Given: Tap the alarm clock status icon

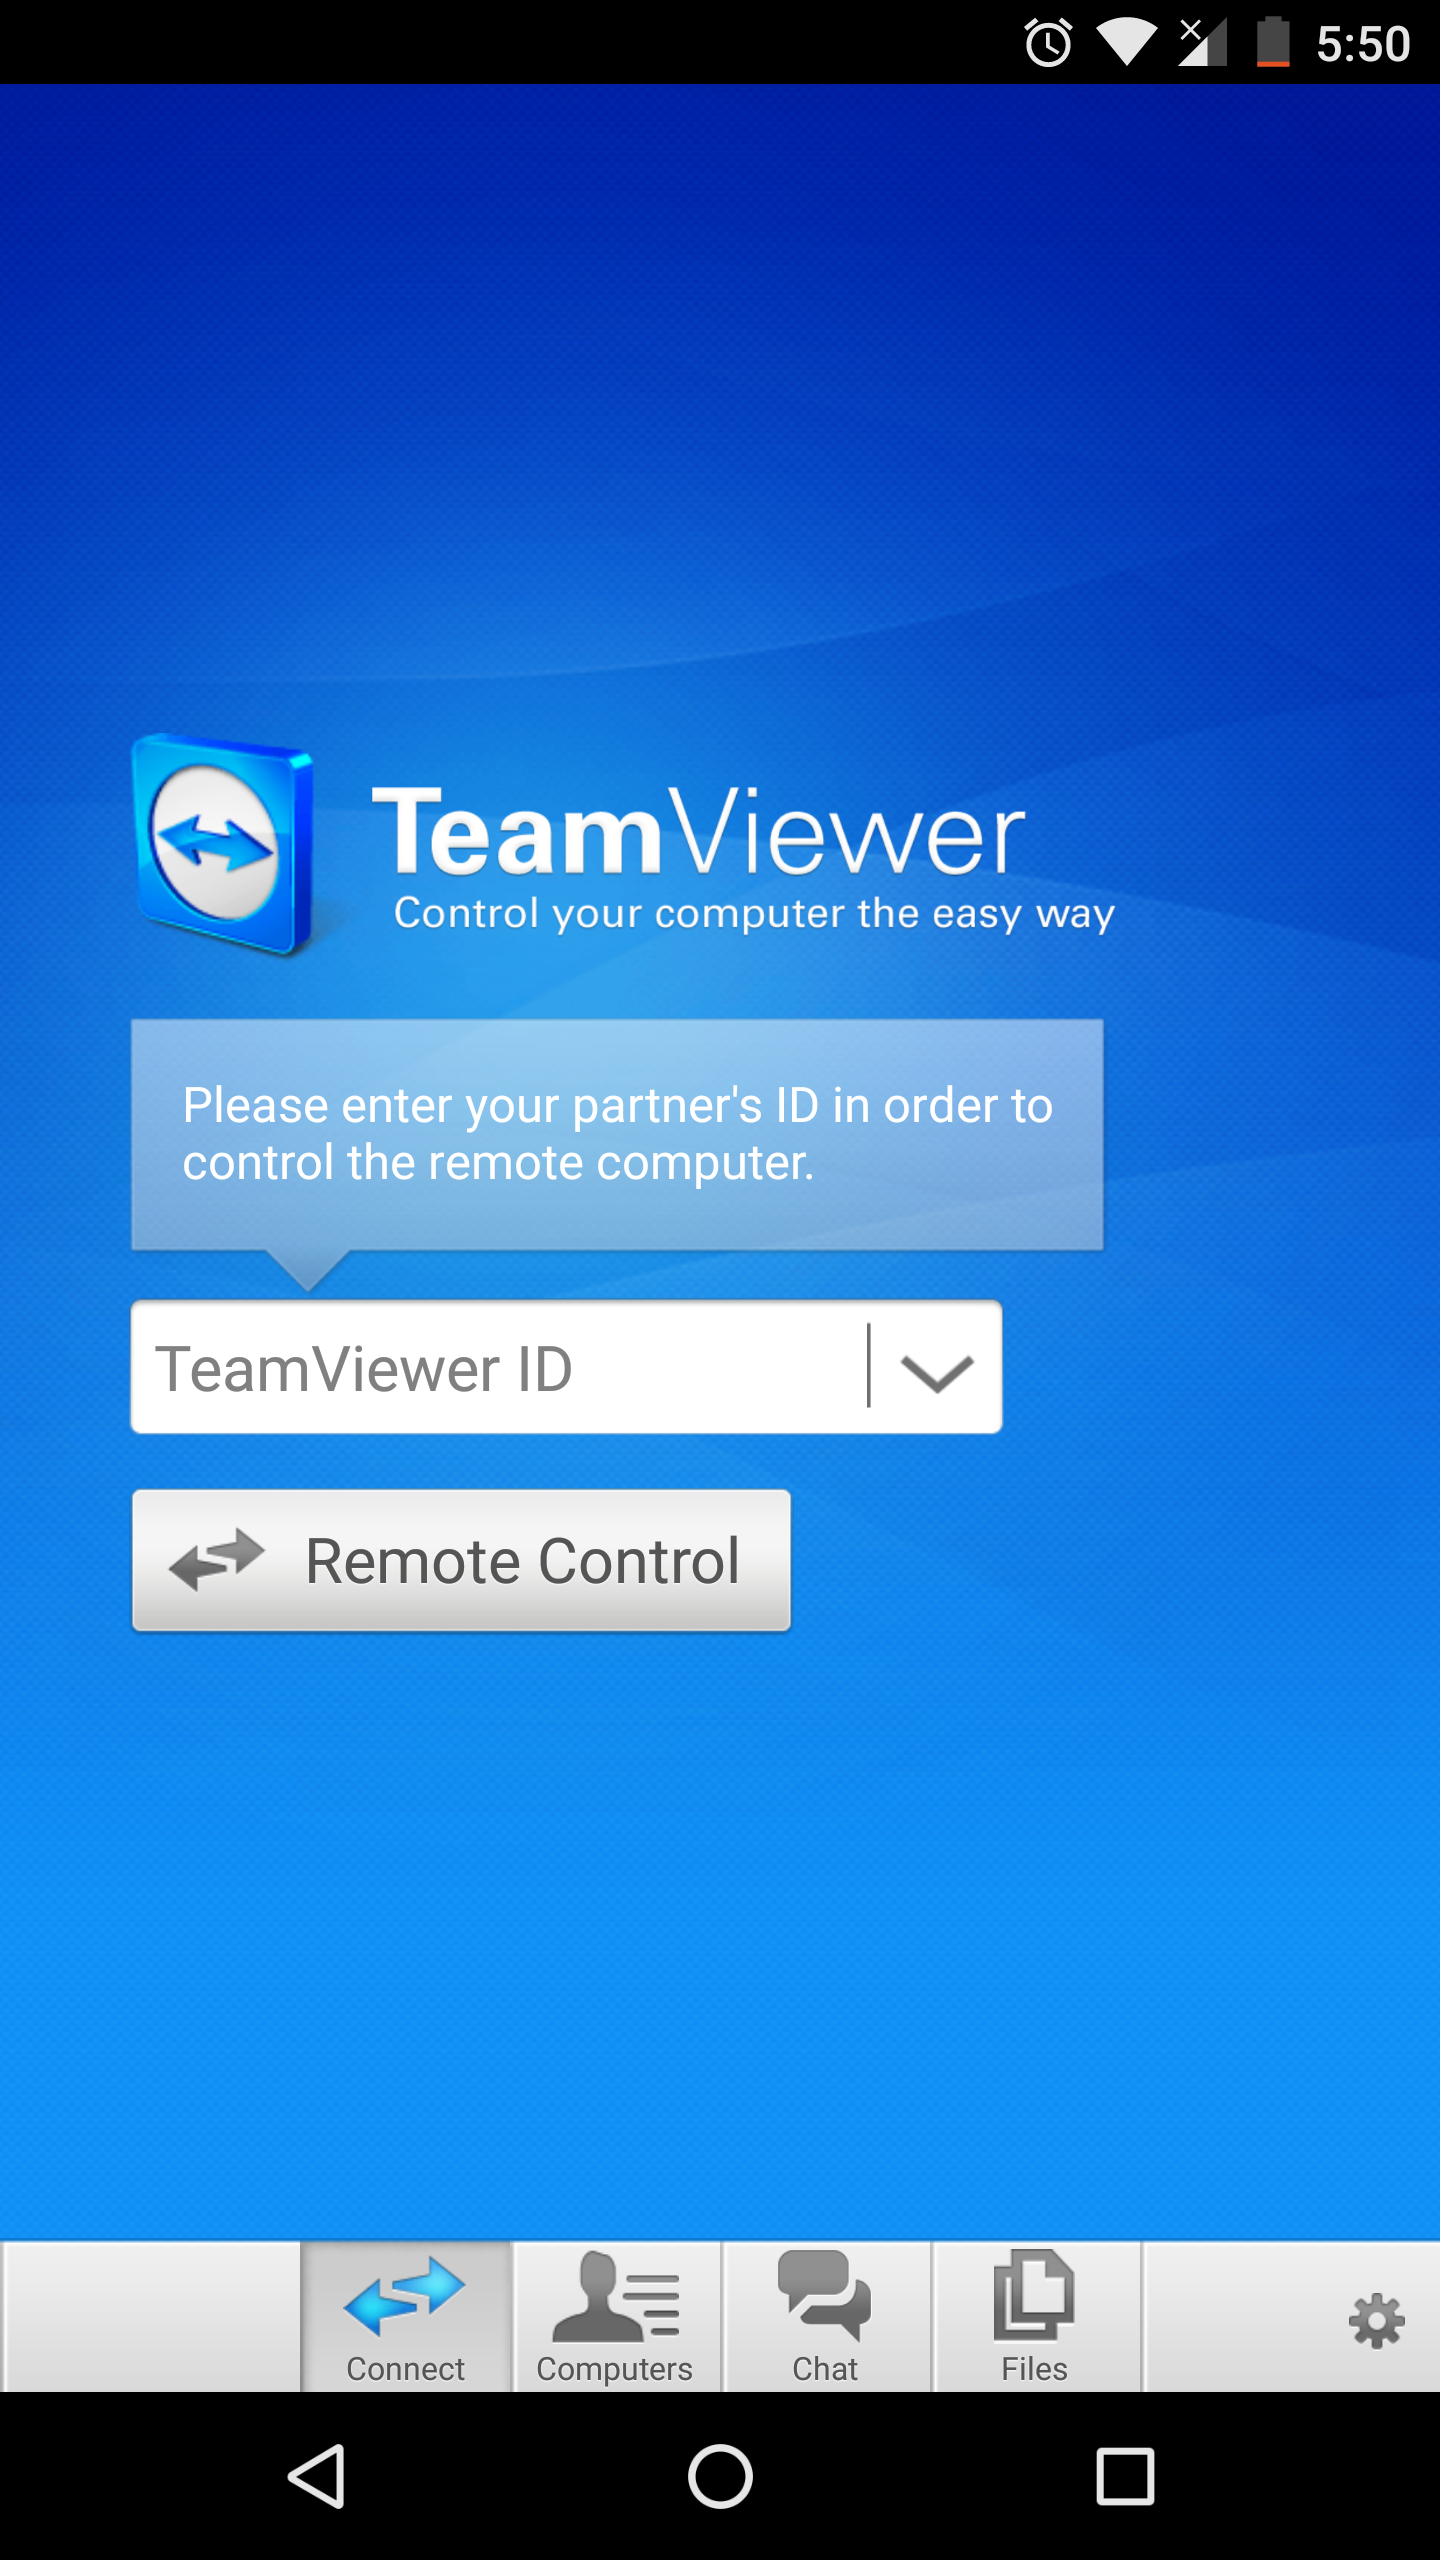Looking at the screenshot, I should click(x=1049, y=43).
